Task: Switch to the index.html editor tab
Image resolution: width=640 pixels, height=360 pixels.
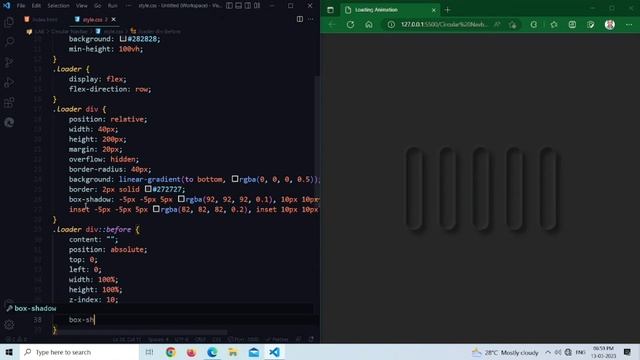Action: click(x=42, y=19)
